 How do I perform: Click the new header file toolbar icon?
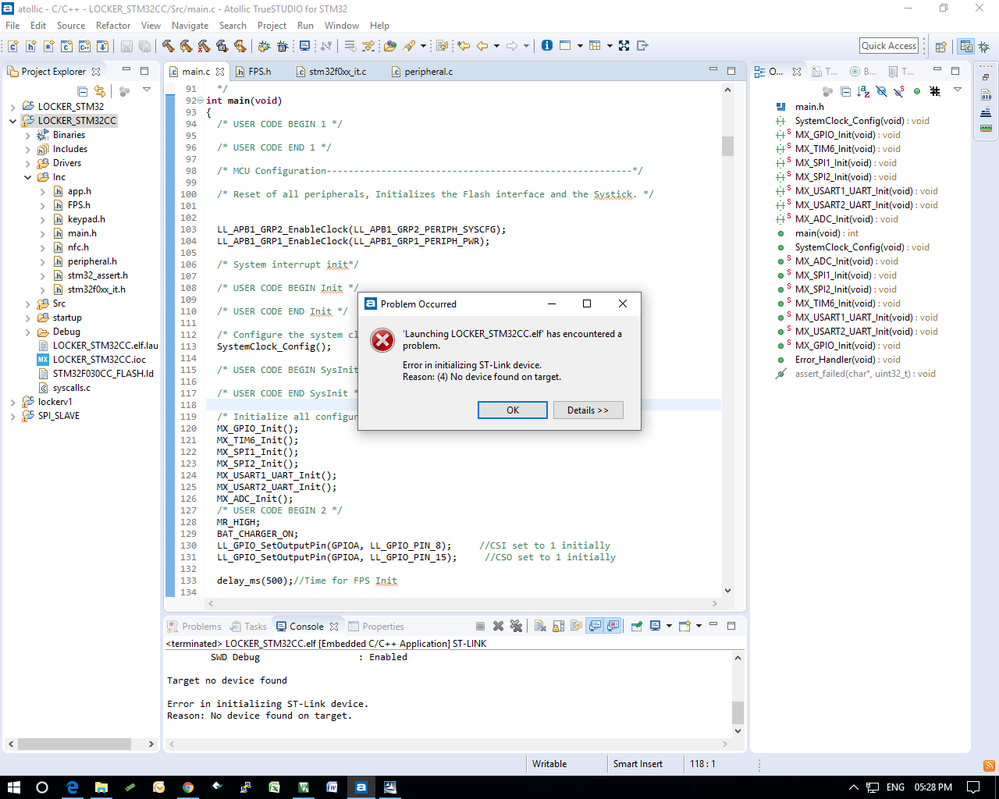tap(31, 46)
